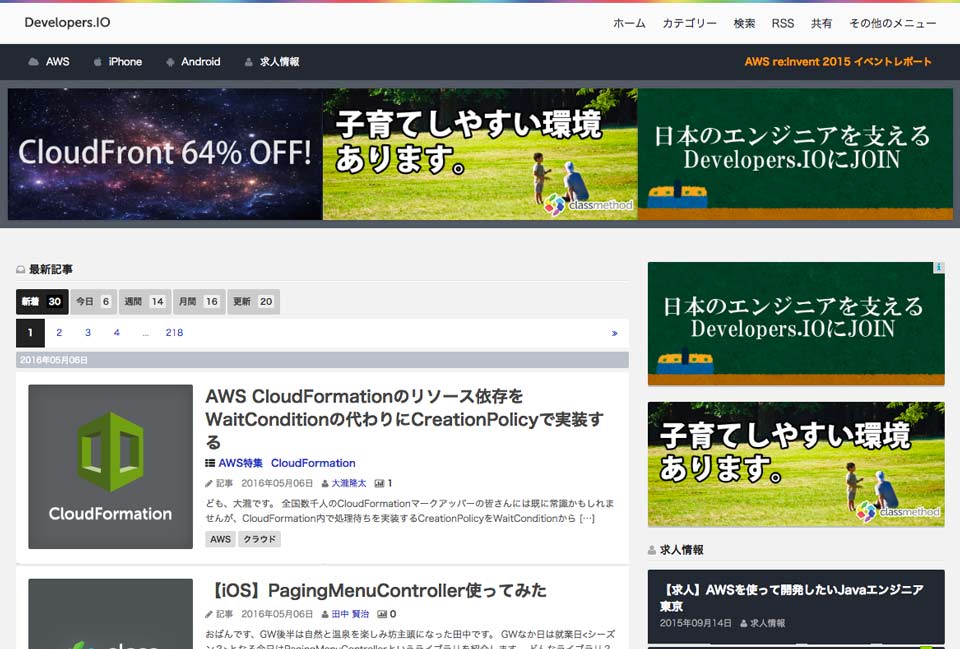Image resolution: width=960 pixels, height=649 pixels.
Task: Click the pagination ellipsis
Action: coord(145,333)
